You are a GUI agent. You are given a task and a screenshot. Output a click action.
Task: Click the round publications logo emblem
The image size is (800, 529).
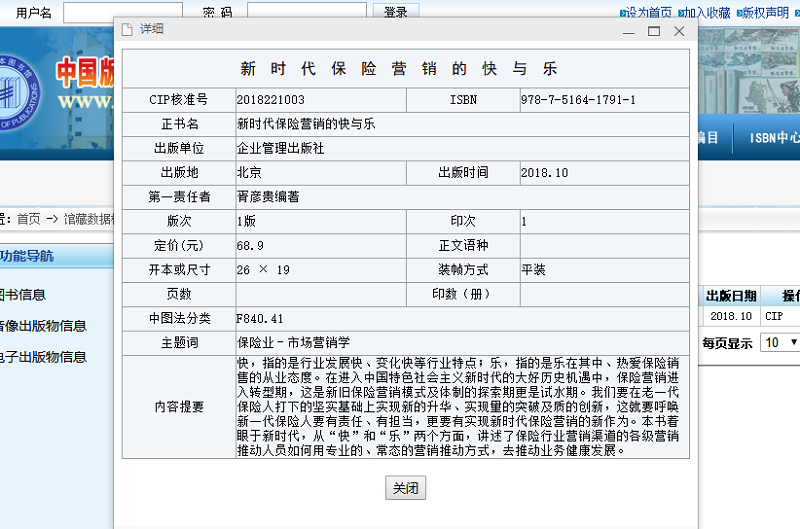pos(20,82)
